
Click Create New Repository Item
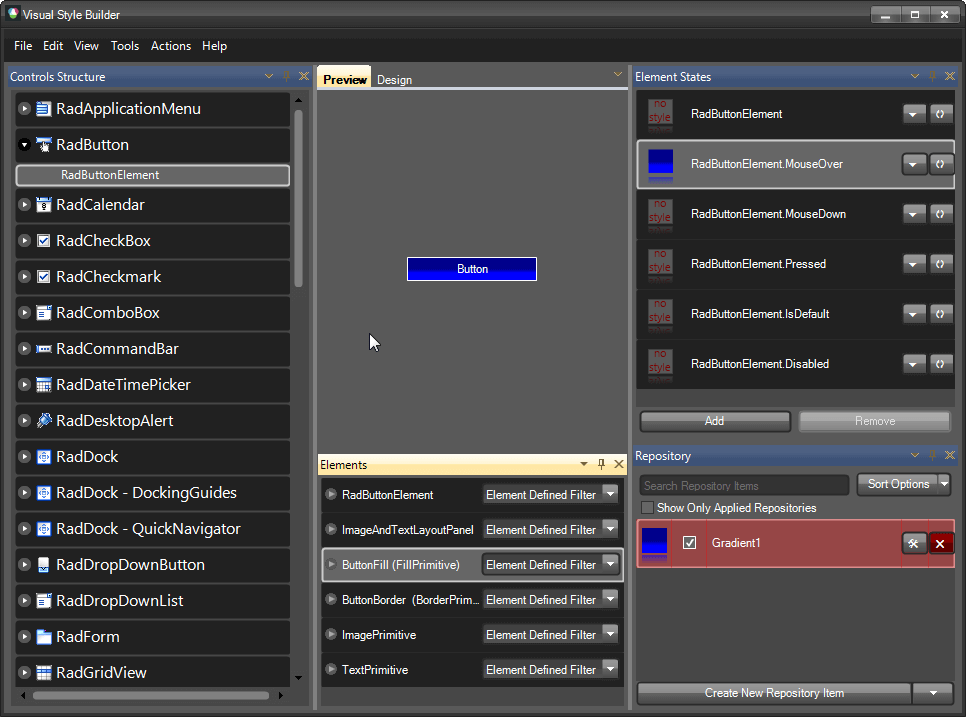772,692
